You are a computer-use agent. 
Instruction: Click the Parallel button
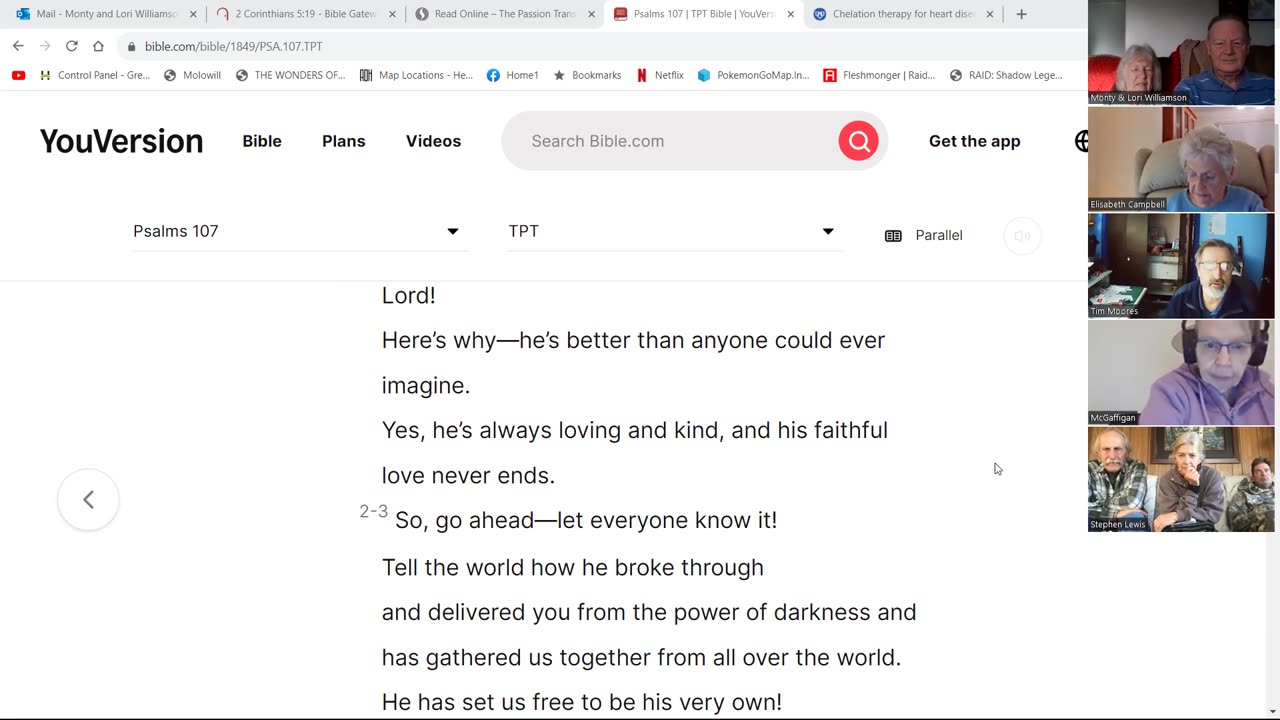tap(923, 236)
